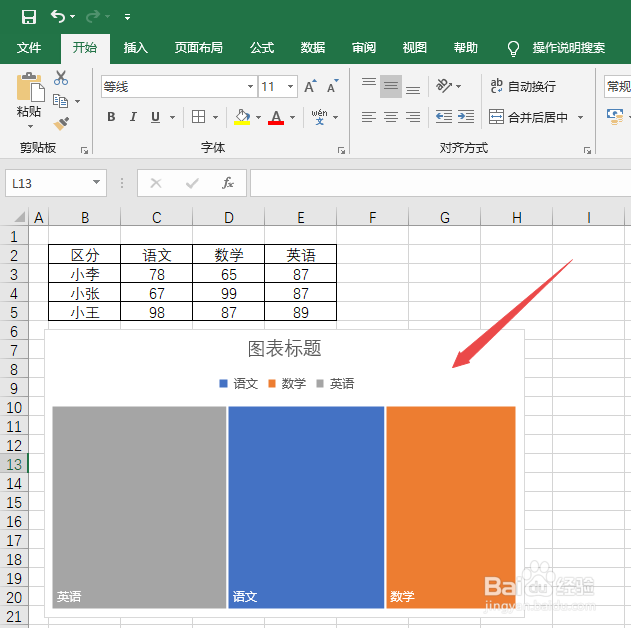631x628 pixels.
Task: Click the Increase Indent icon
Action: [466, 117]
